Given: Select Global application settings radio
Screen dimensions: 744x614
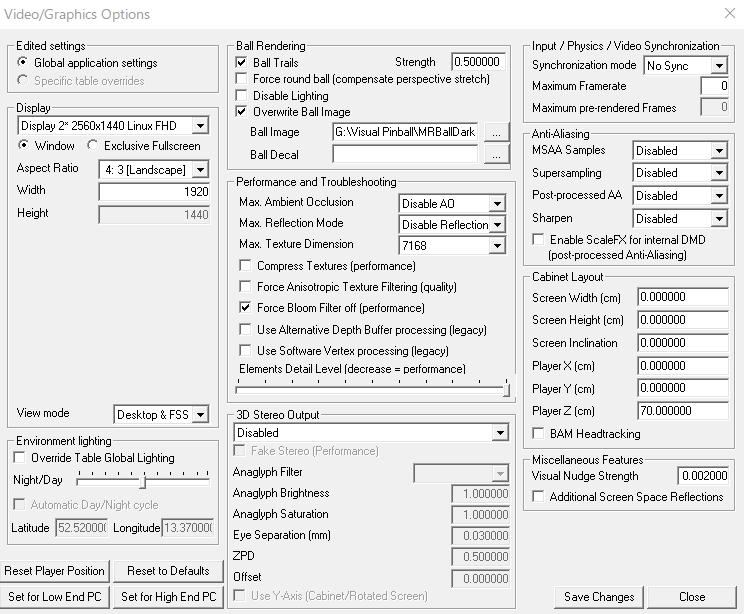Looking at the screenshot, I should click(22, 62).
